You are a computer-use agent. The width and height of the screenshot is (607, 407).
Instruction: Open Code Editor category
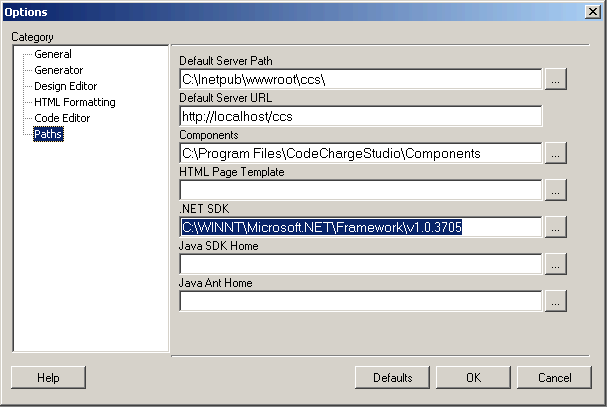[62, 118]
